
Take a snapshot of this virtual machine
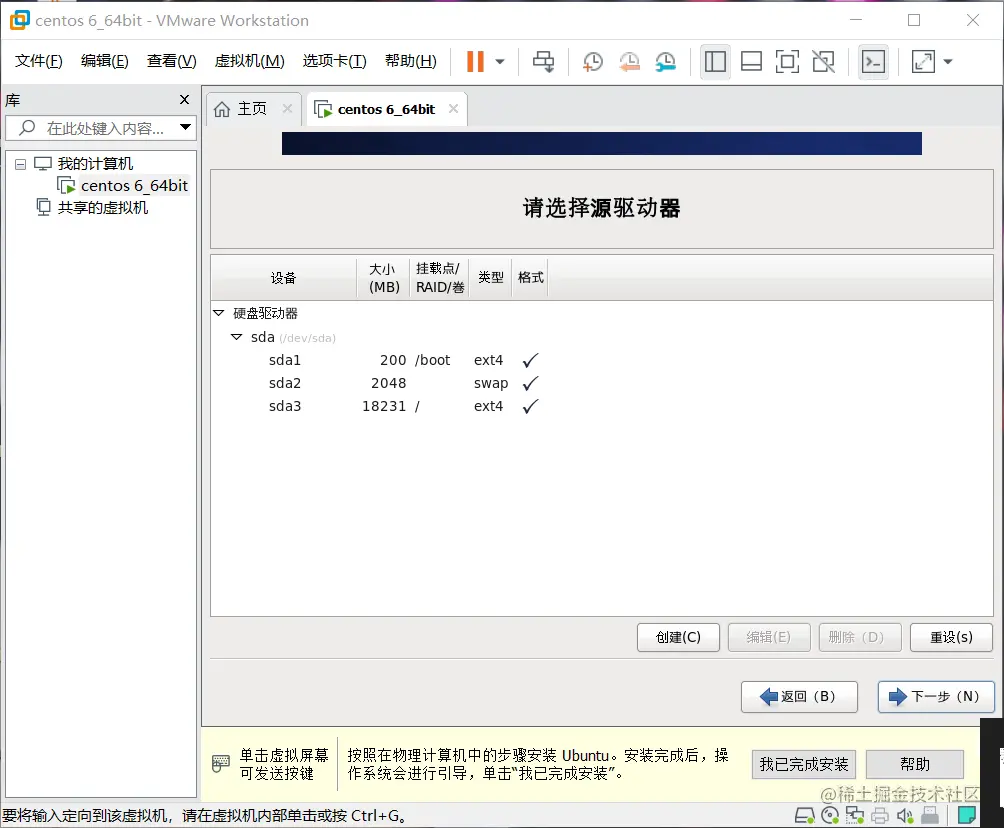[x=593, y=61]
